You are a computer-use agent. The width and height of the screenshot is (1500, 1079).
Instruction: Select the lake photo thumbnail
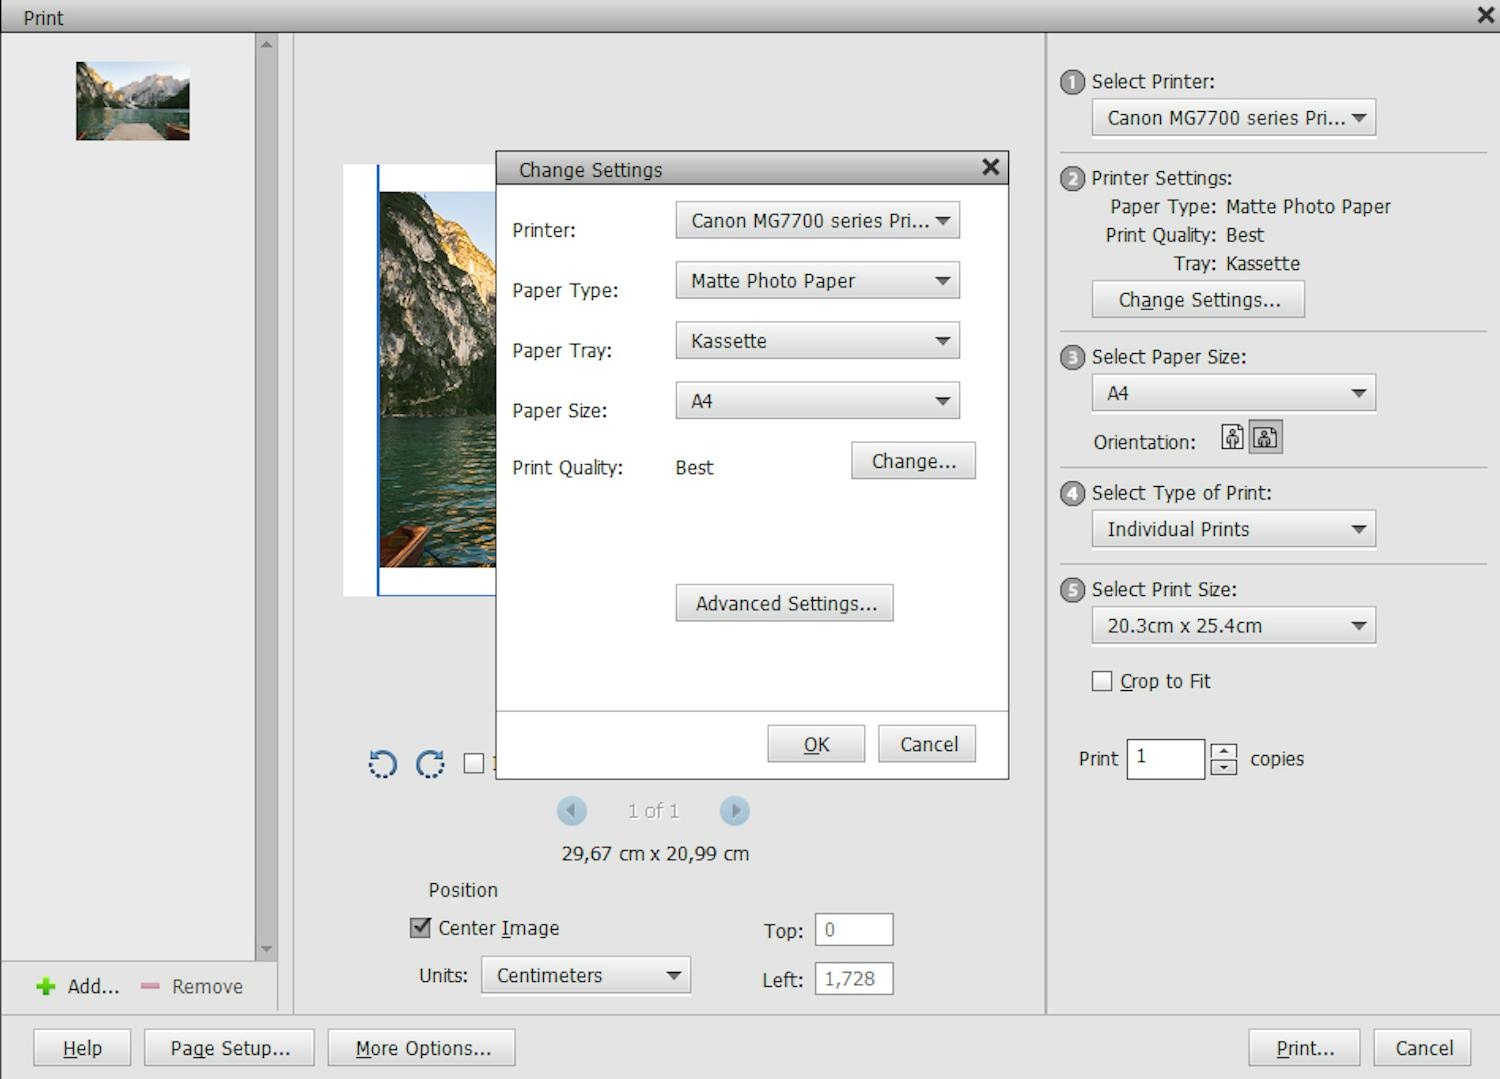click(132, 99)
